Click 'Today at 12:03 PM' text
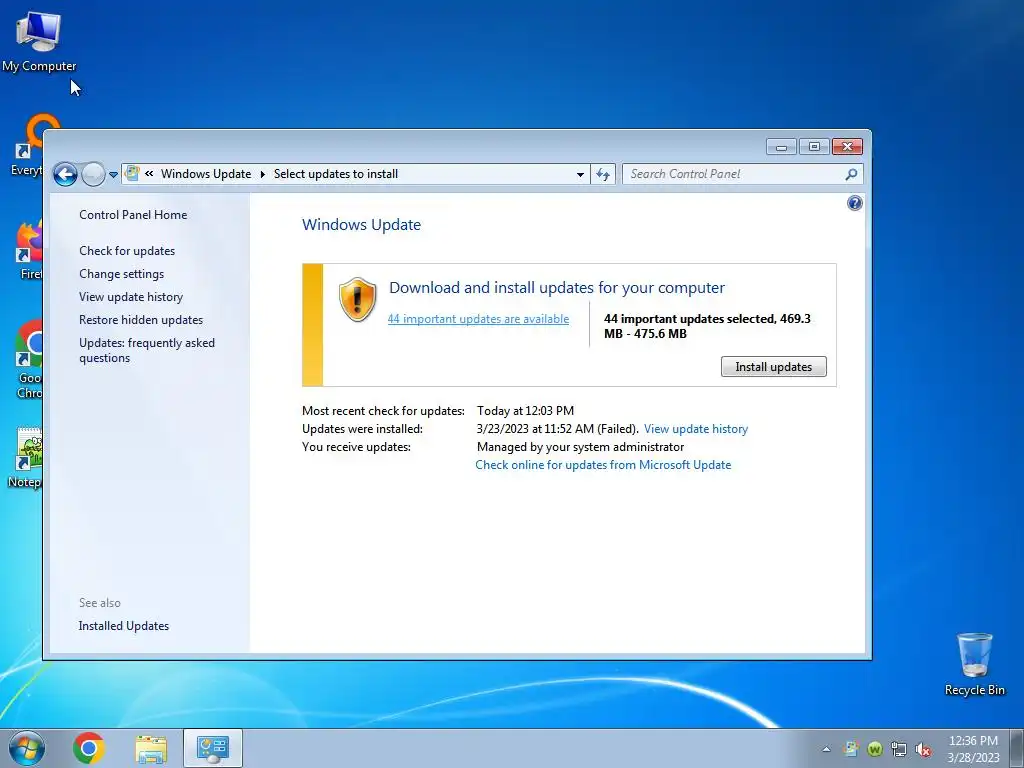The height and width of the screenshot is (768, 1024). click(525, 411)
